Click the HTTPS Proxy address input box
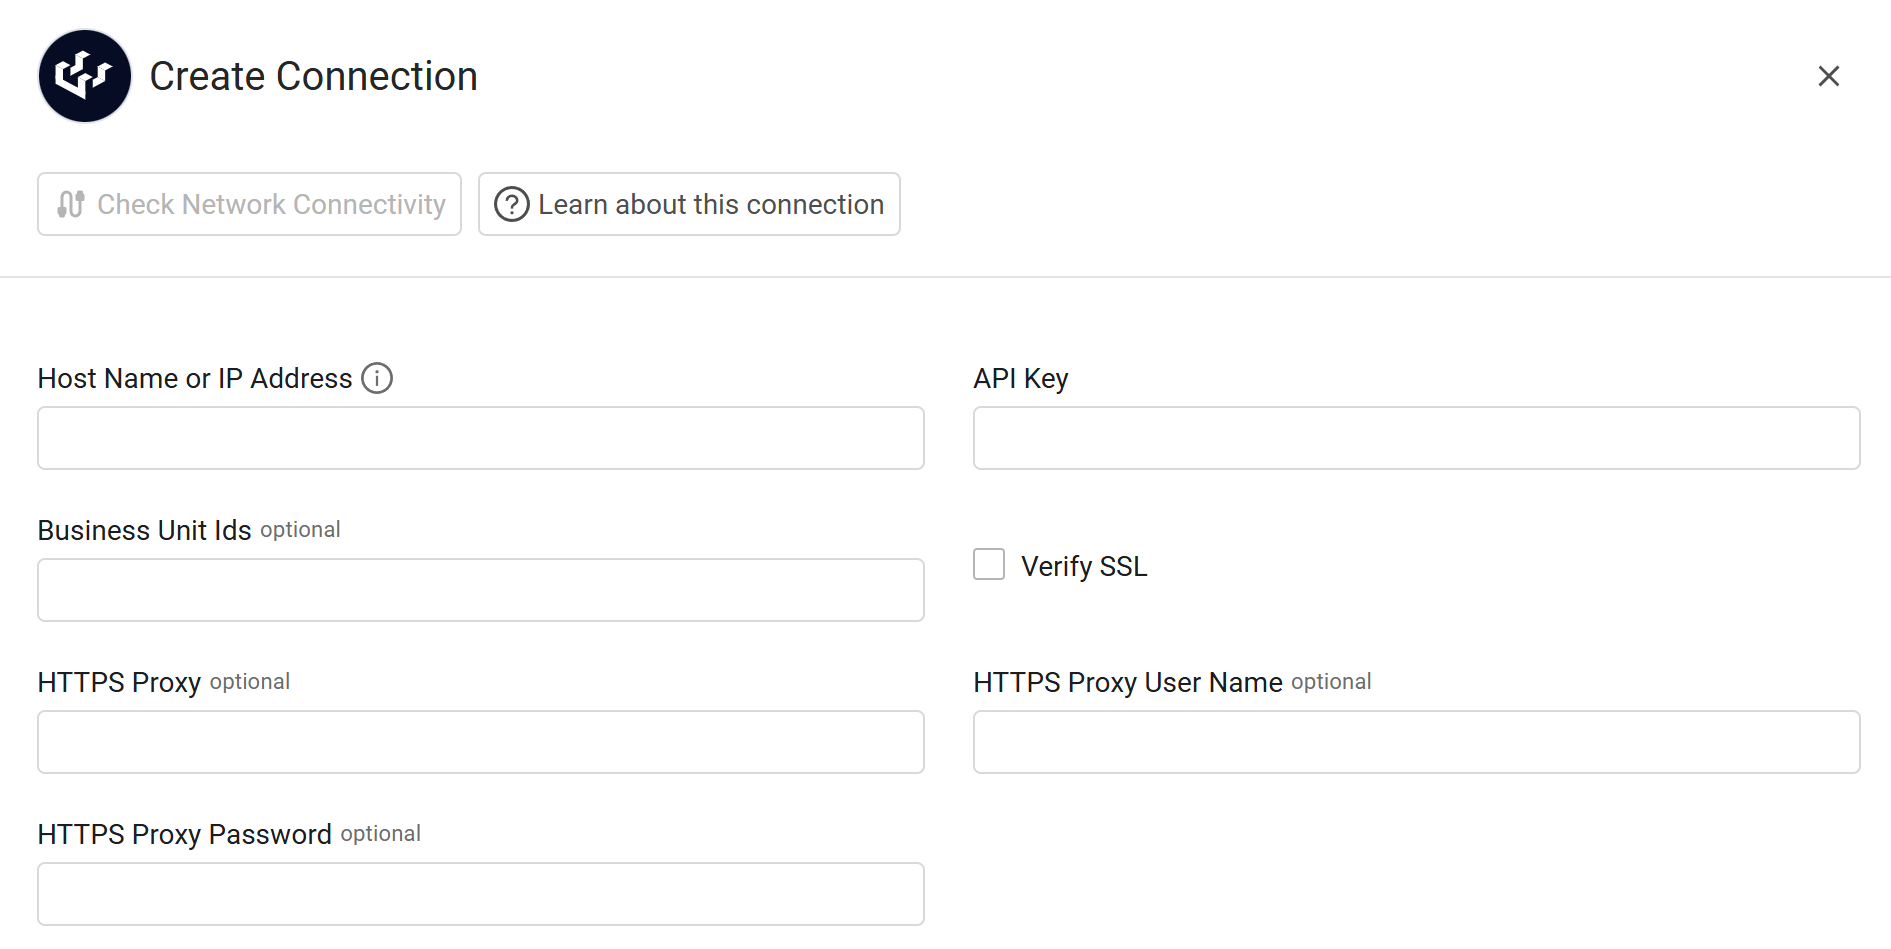This screenshot has width=1891, height=949. coord(480,742)
